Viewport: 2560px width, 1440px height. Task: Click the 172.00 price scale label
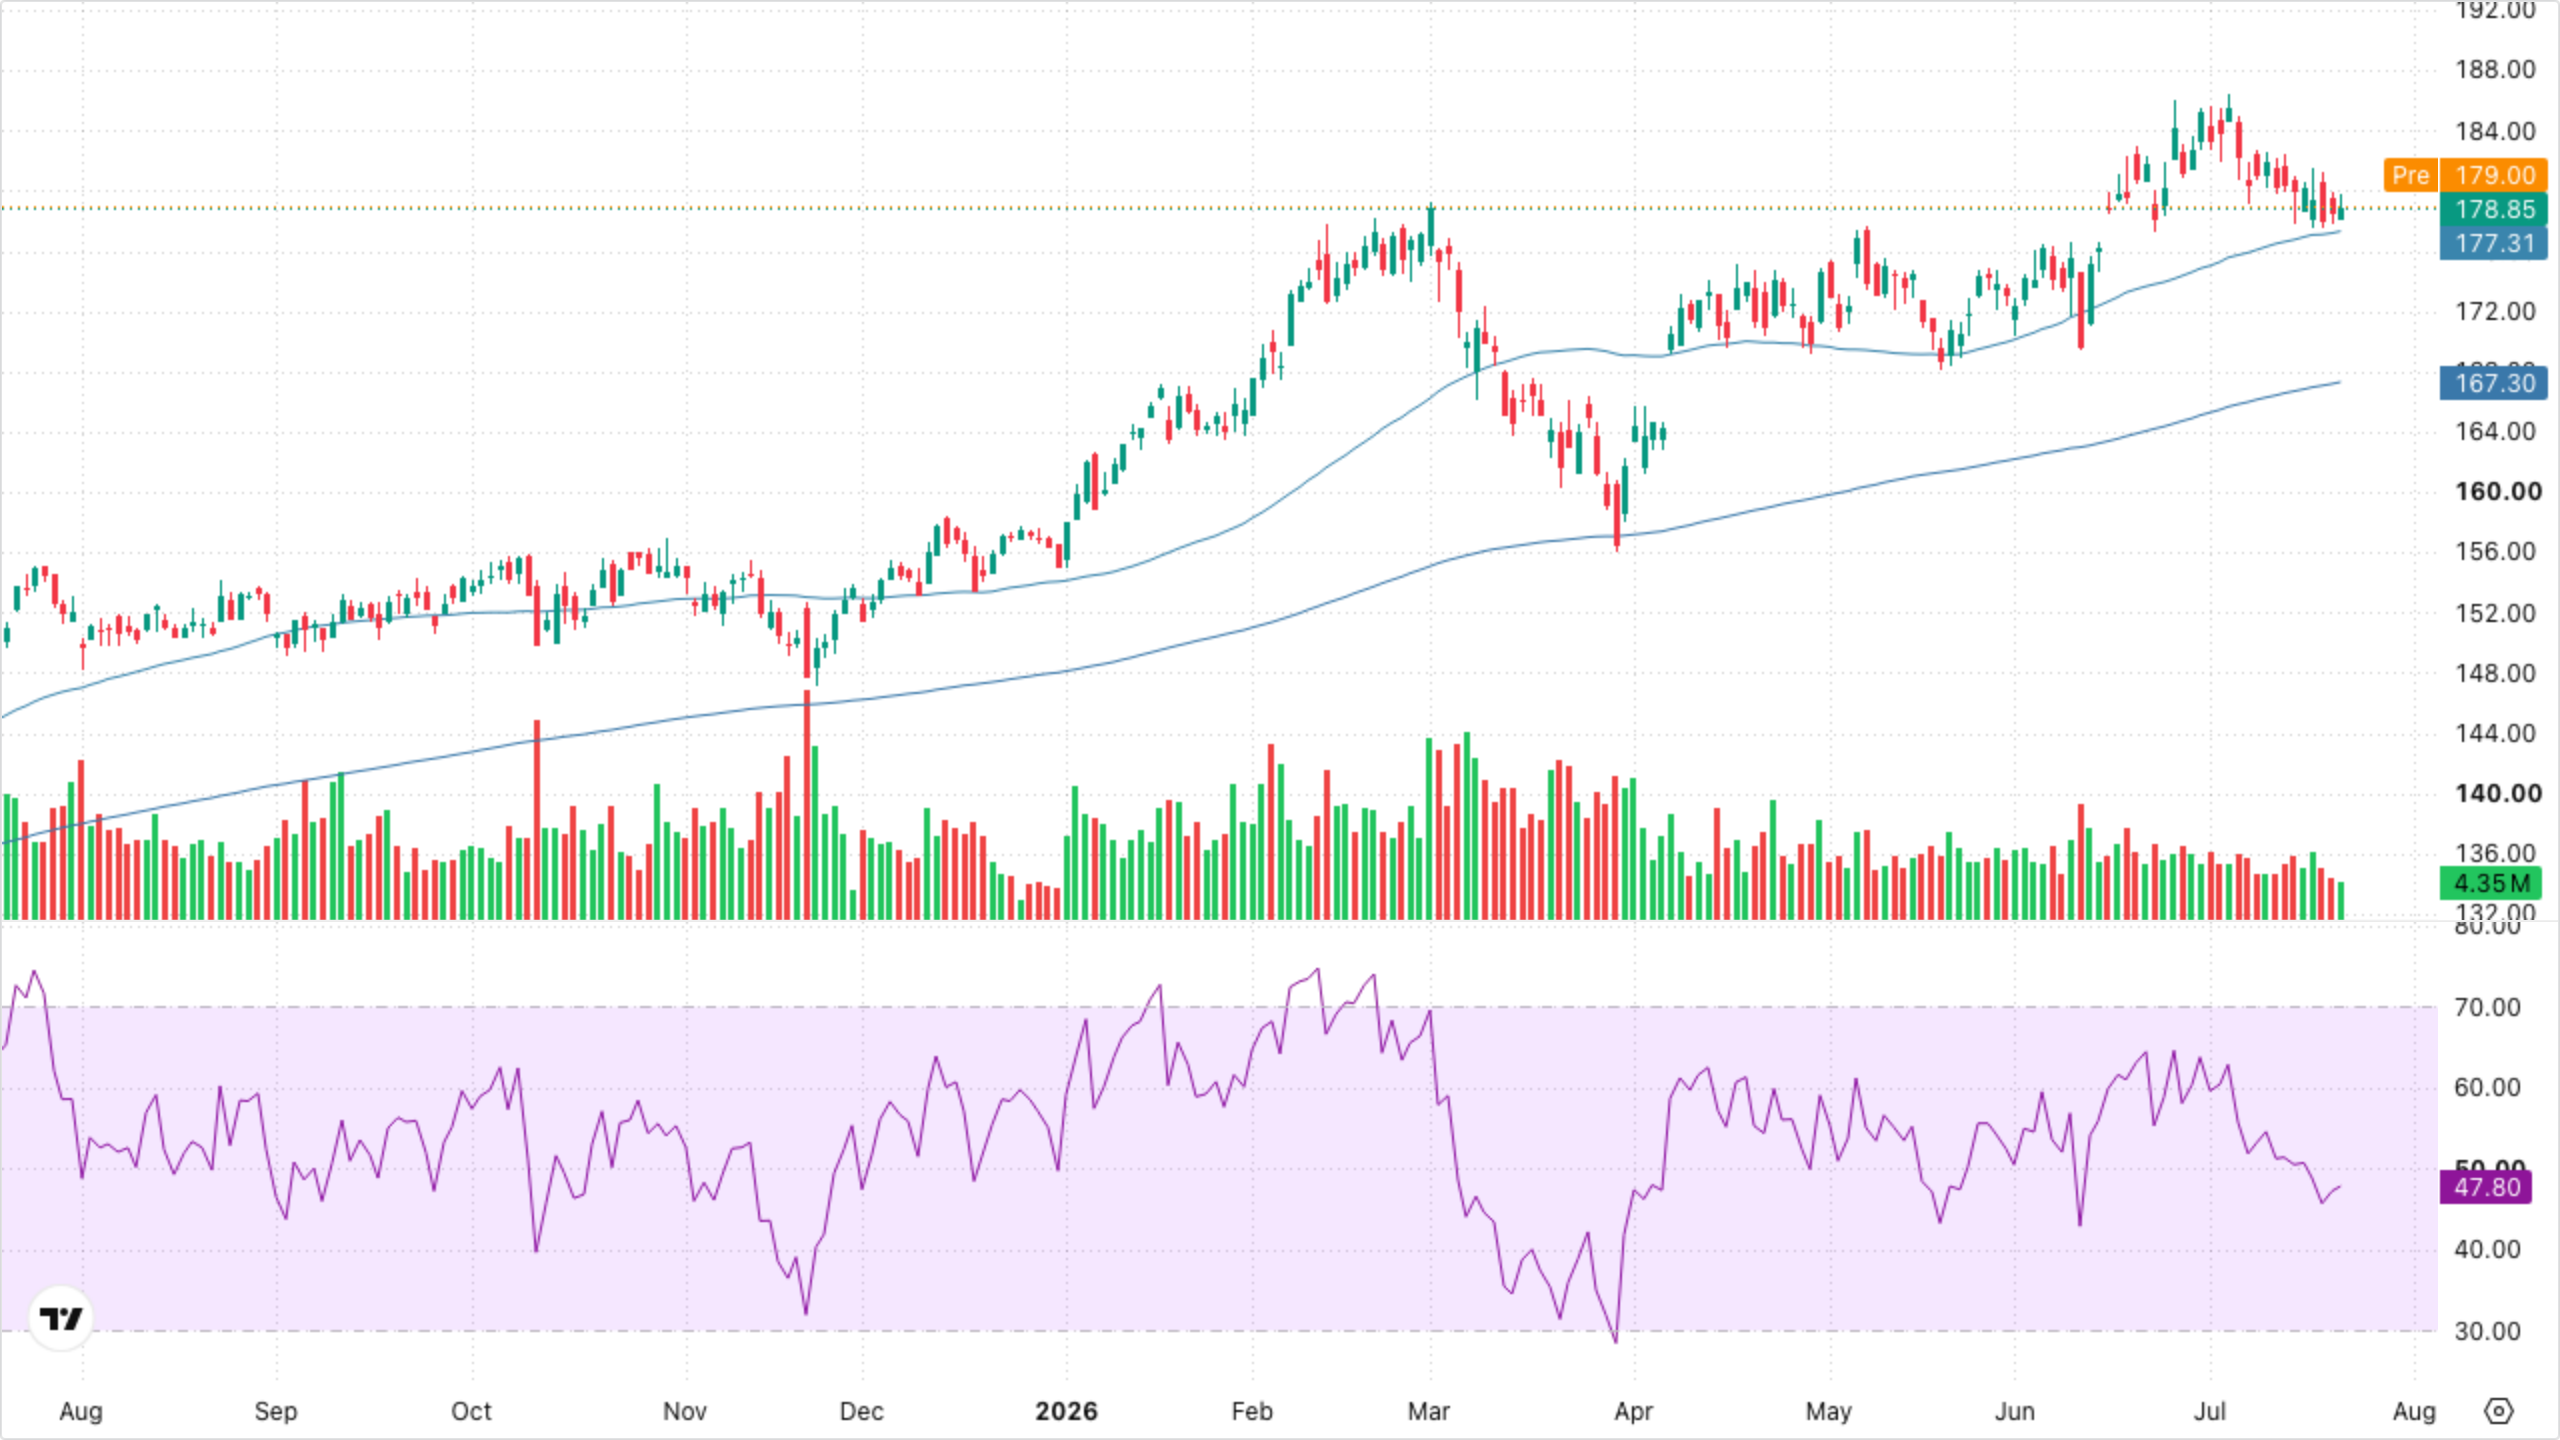[x=2496, y=311]
